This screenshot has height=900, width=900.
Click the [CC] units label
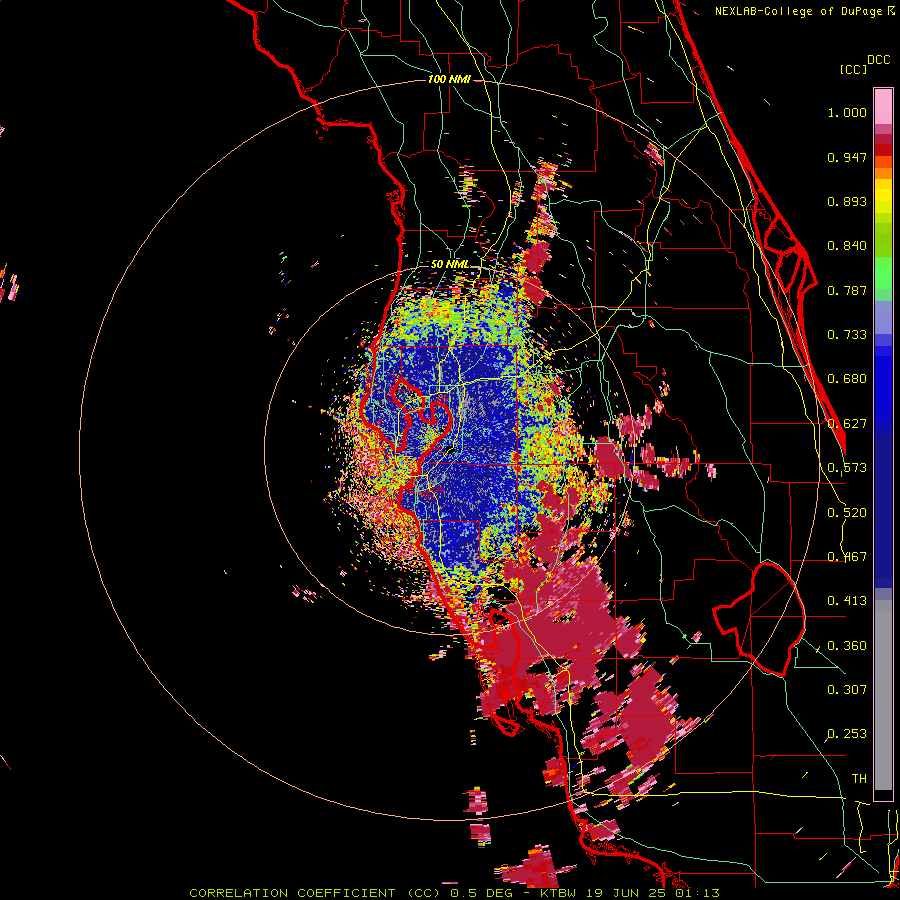coord(854,69)
